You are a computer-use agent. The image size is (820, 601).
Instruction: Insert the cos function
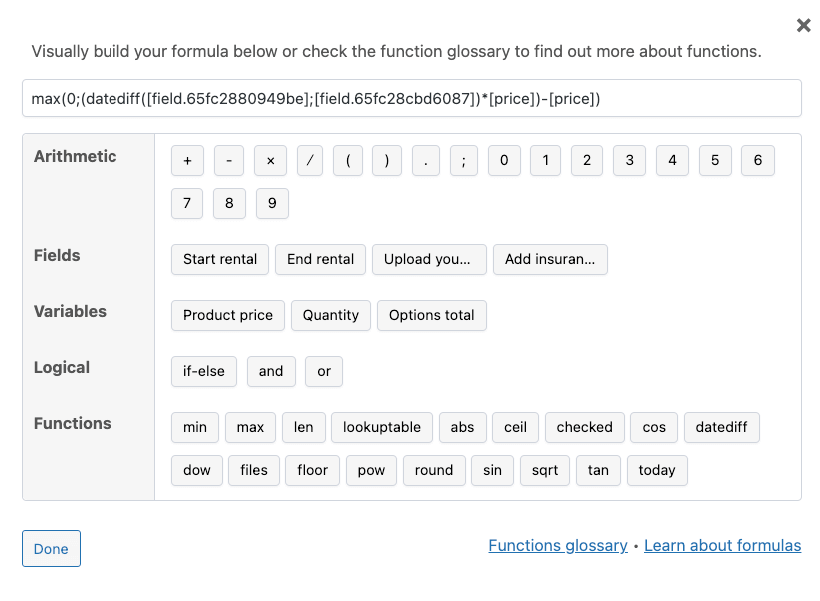(x=654, y=427)
